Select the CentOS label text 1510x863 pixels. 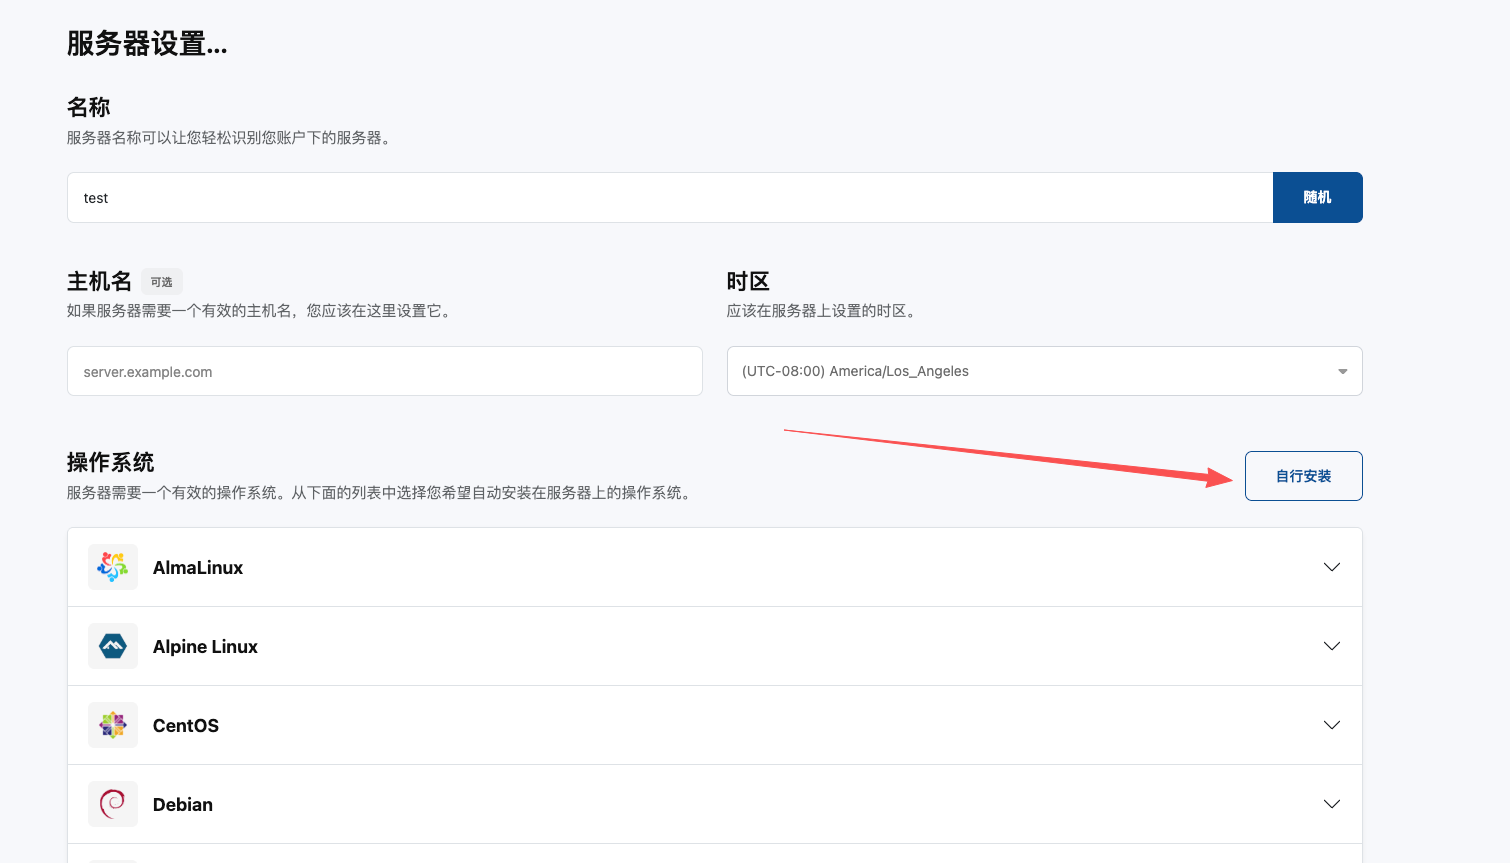[186, 726]
